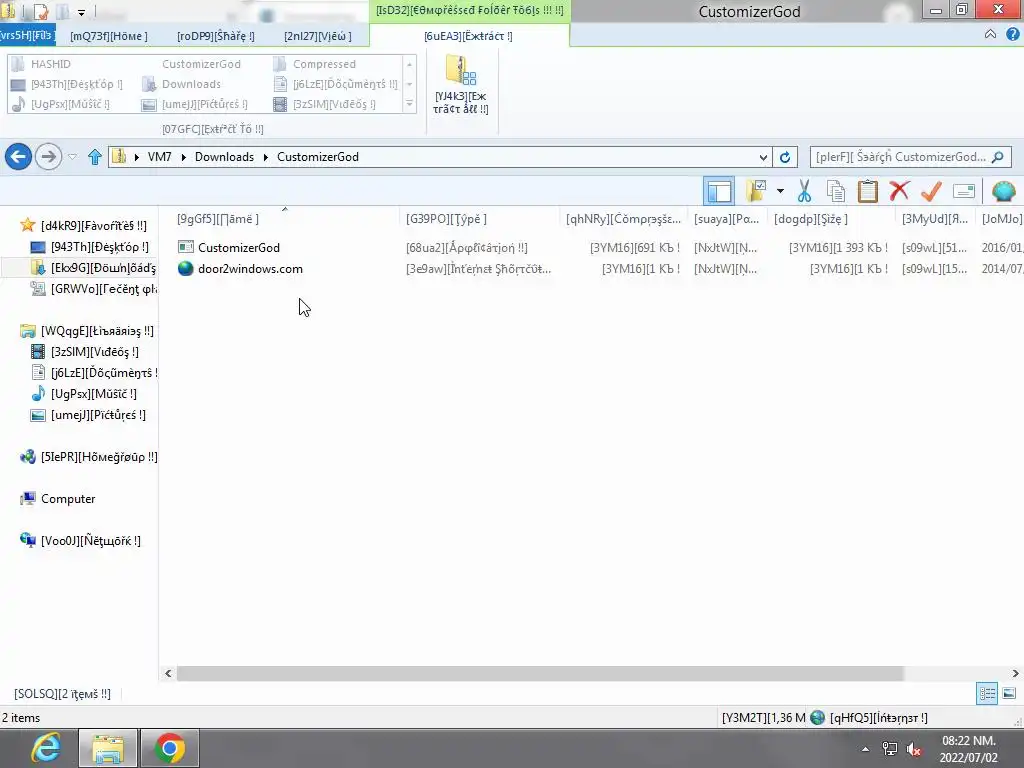Click Properties icon in quick access toolbar
The height and width of the screenshot is (768, 1024).
(40, 11)
